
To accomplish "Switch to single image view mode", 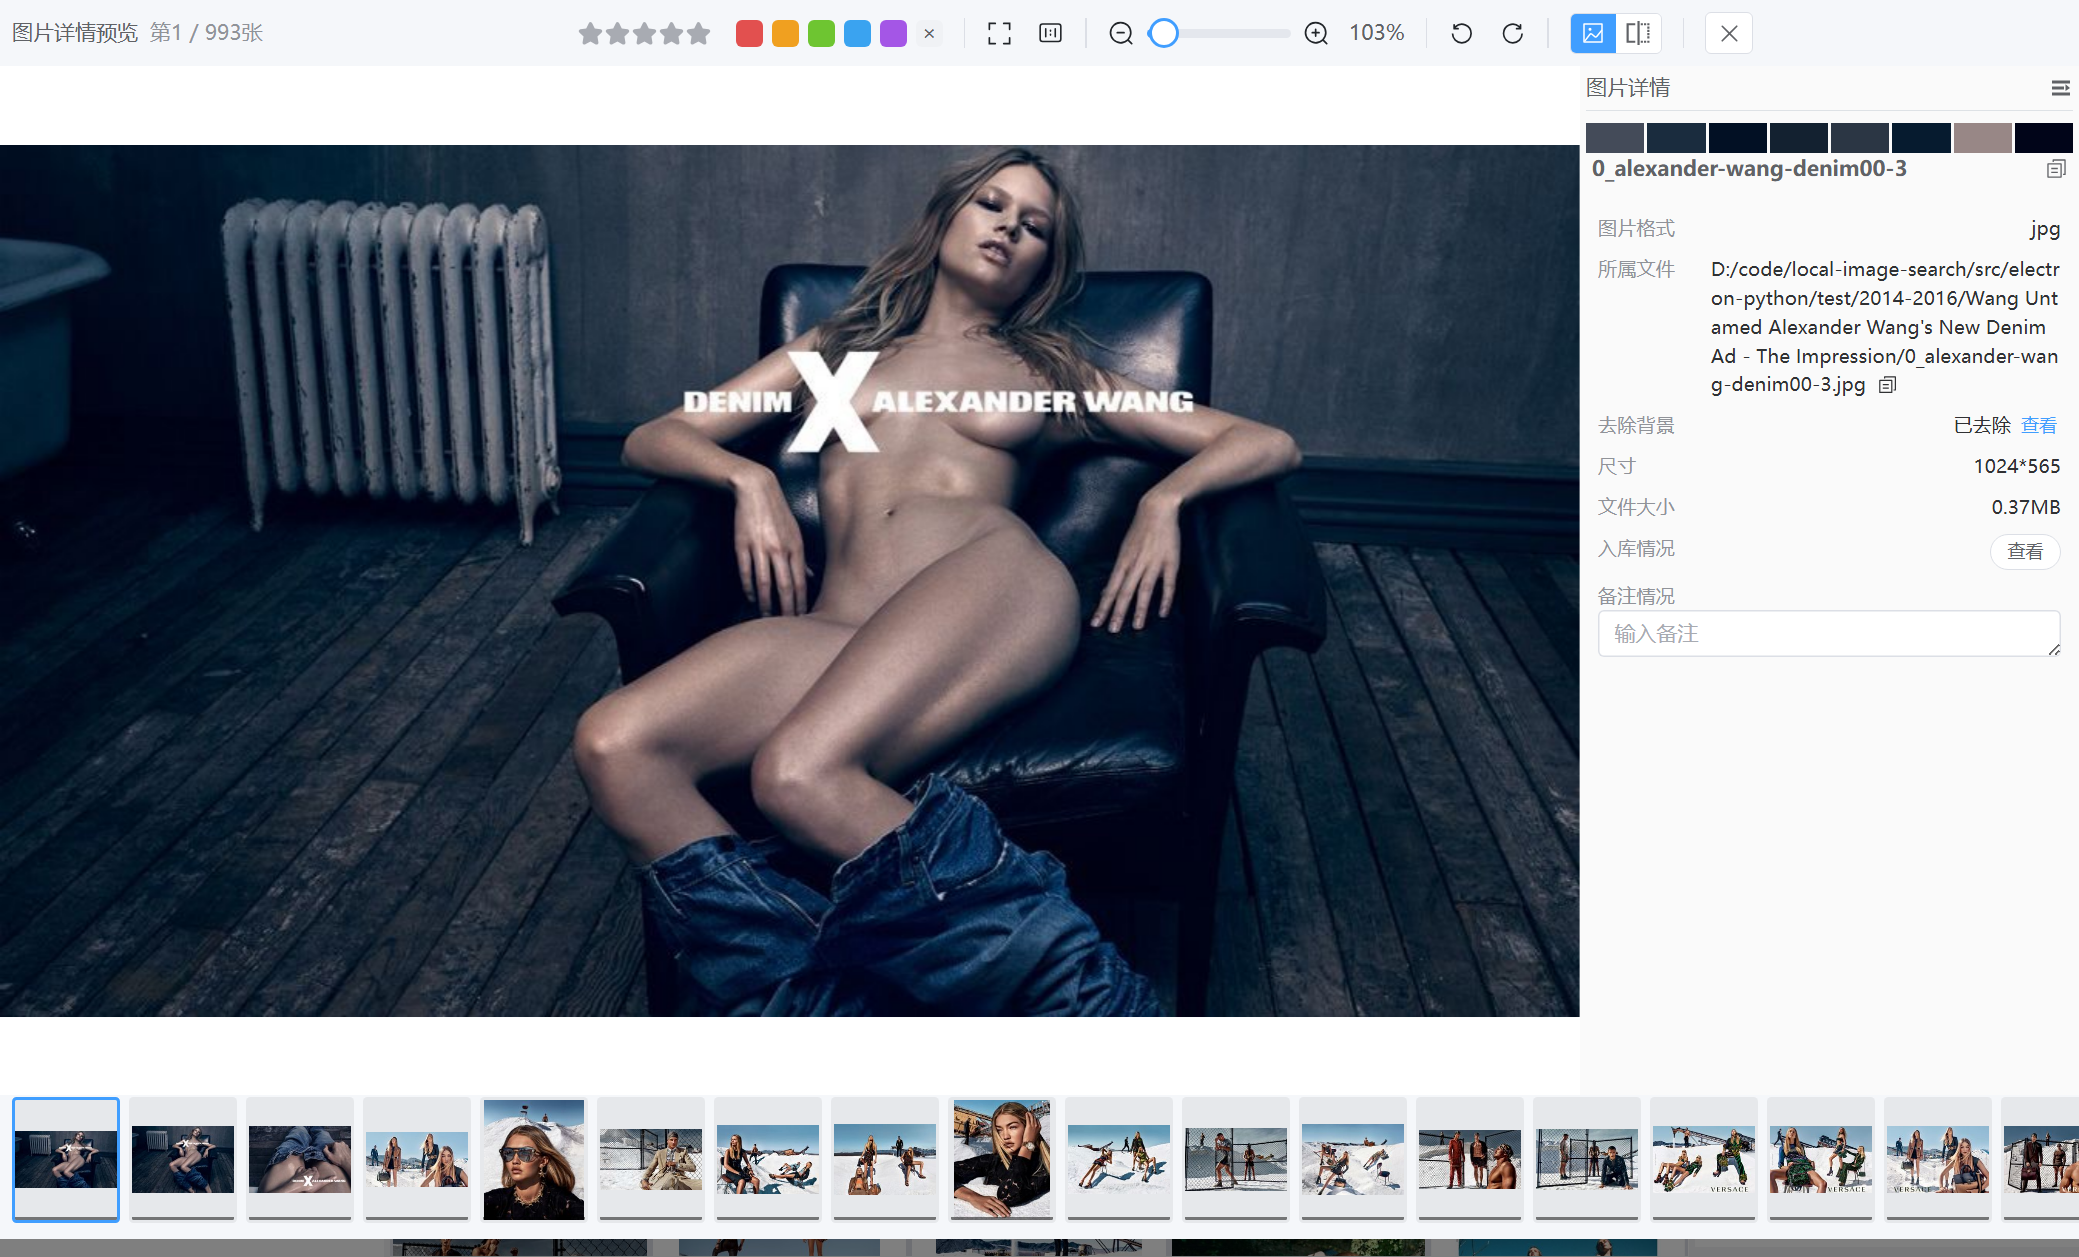I will [x=1593, y=33].
